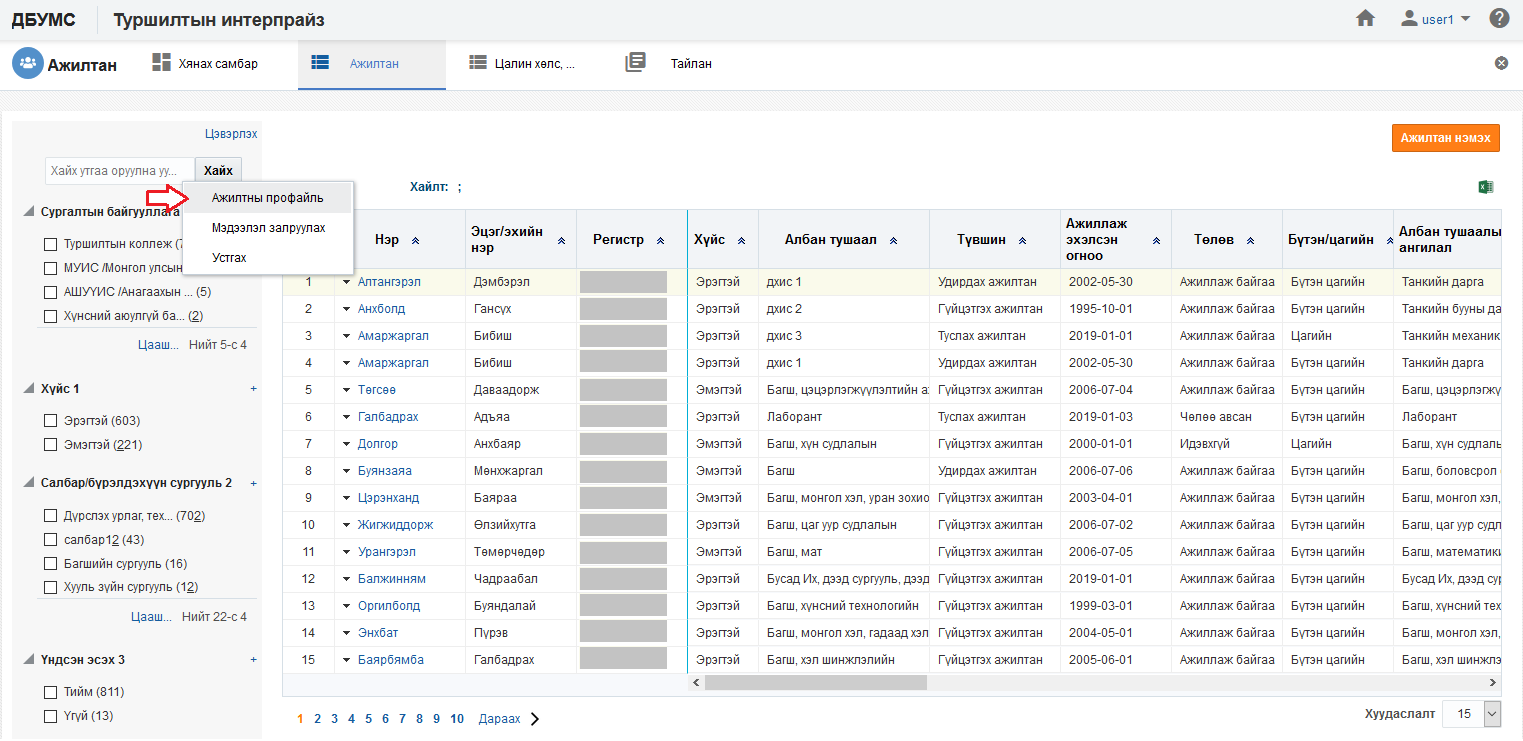The image size is (1523, 741).
Task: Export table using the Excel icon
Action: (x=1486, y=187)
